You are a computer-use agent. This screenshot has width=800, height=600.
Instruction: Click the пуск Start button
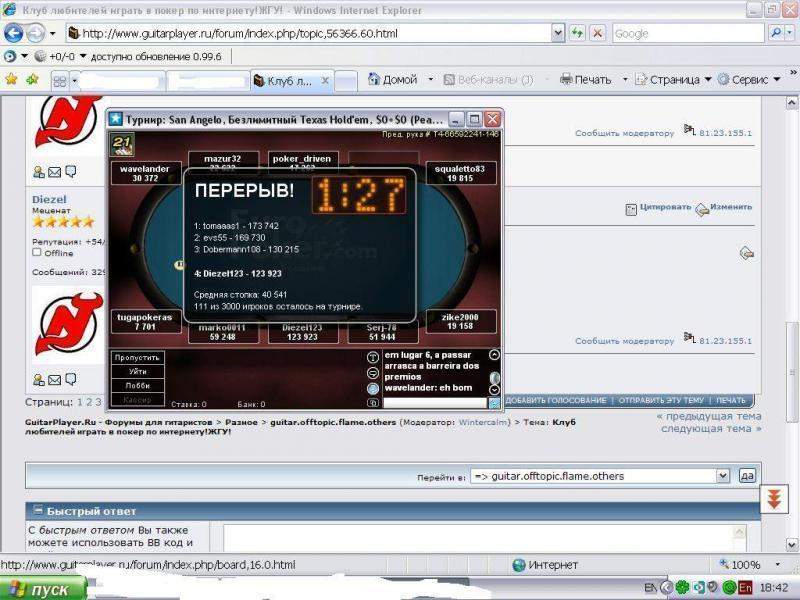[x=43, y=589]
